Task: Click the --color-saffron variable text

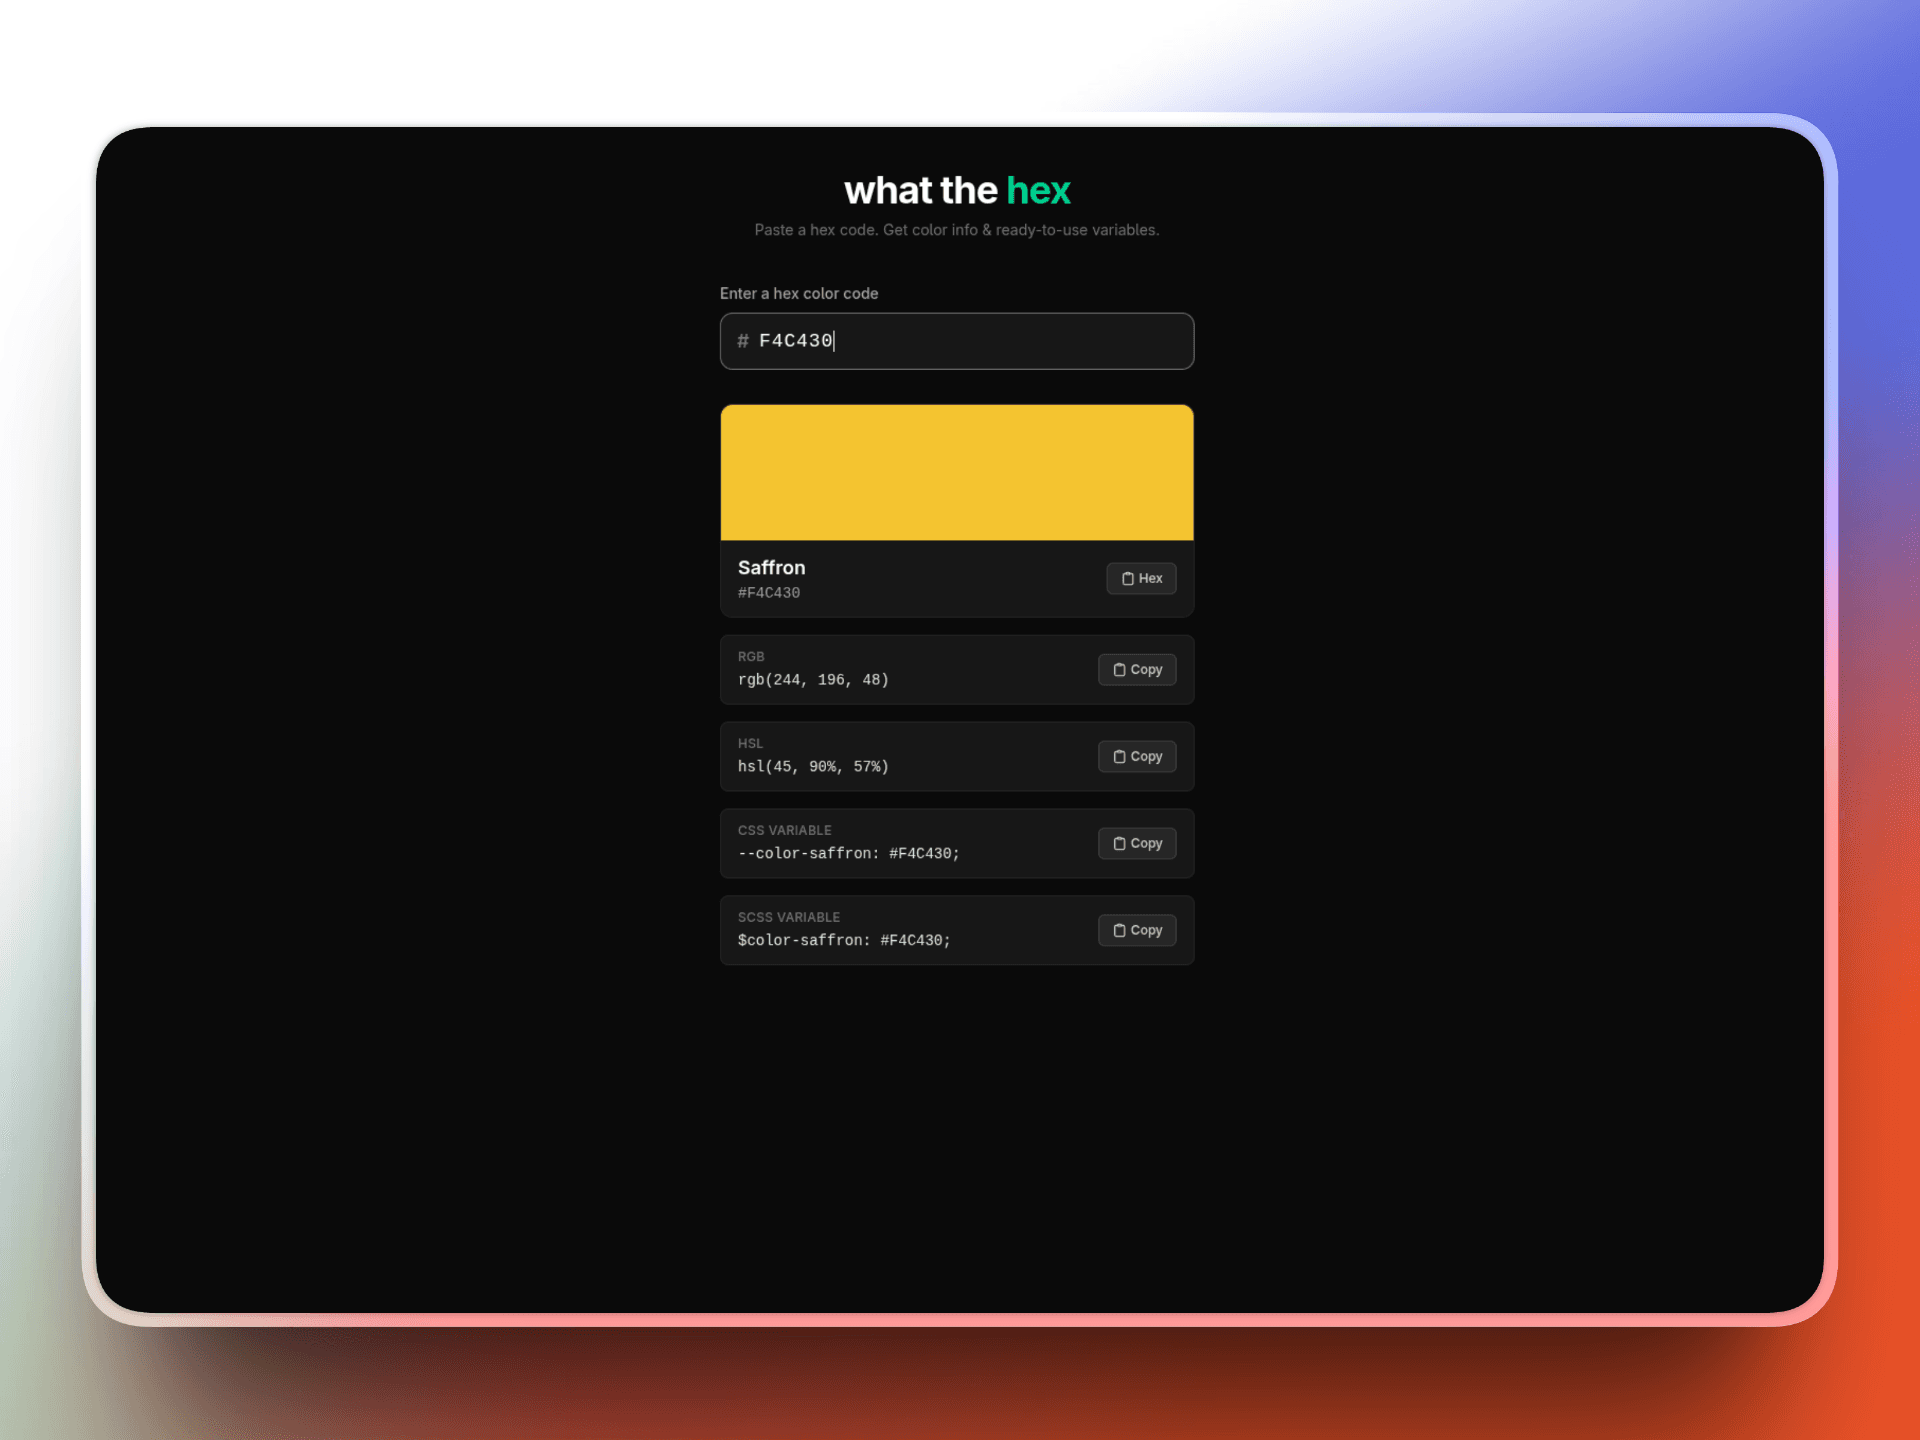Action: point(848,853)
